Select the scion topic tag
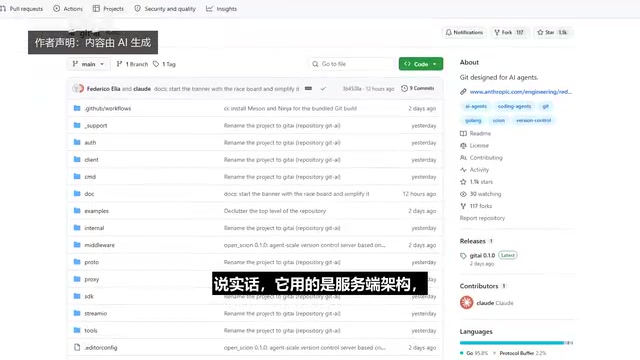Viewport: 640px width, 360px height. (x=499, y=120)
